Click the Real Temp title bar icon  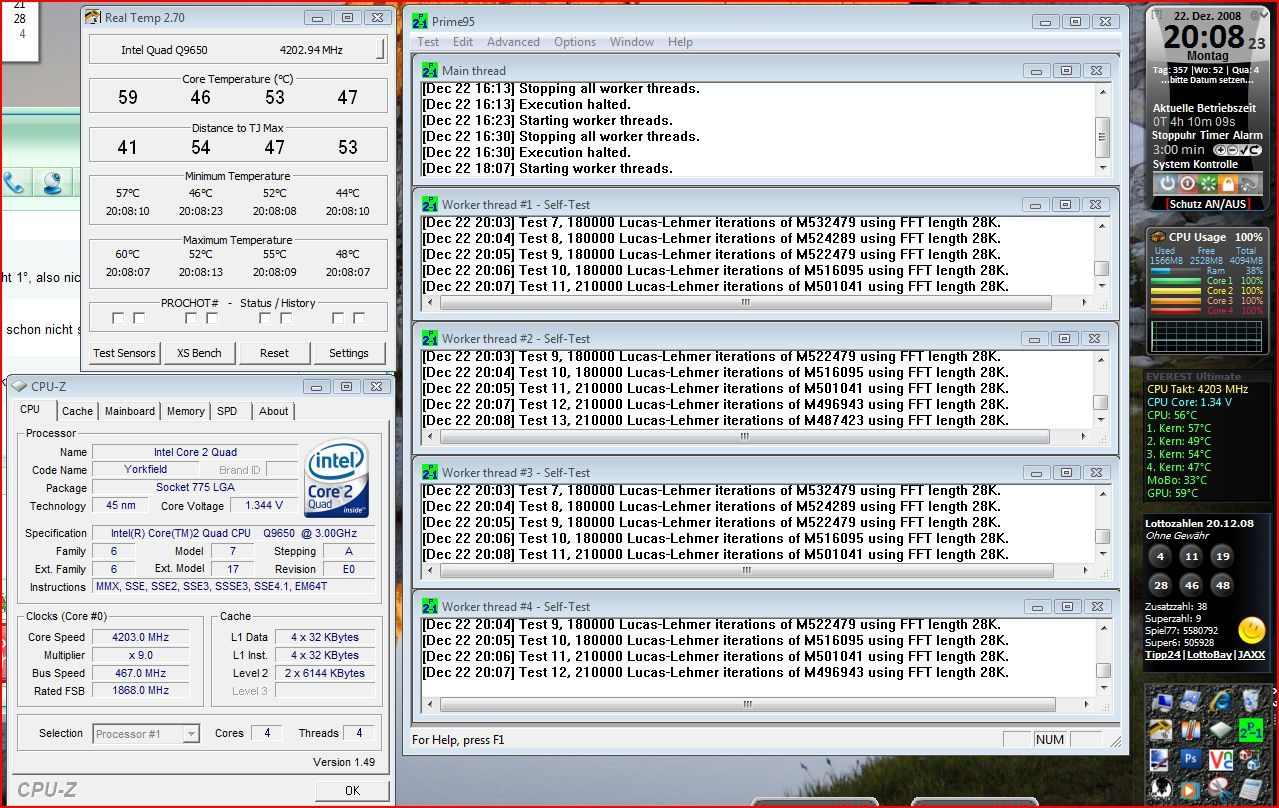click(93, 17)
